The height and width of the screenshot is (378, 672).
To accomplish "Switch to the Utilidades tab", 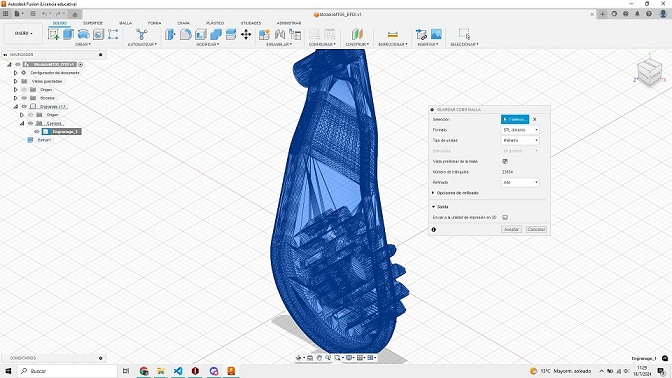I will click(x=251, y=23).
